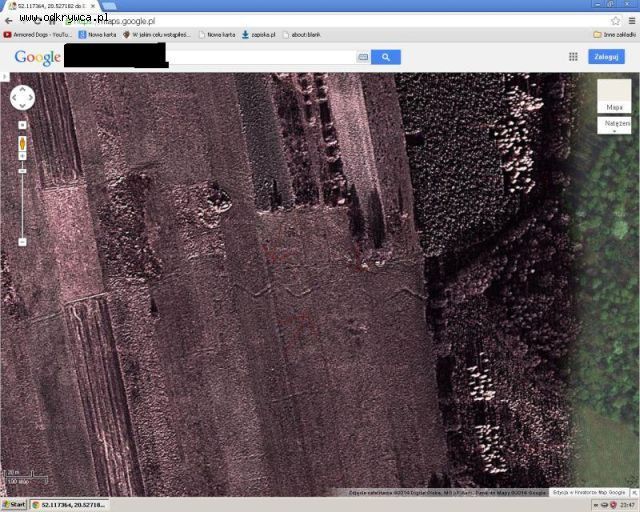The width and height of the screenshot is (640, 512).
Task: Click the bookmark star in address bar
Action: click(x=615, y=21)
